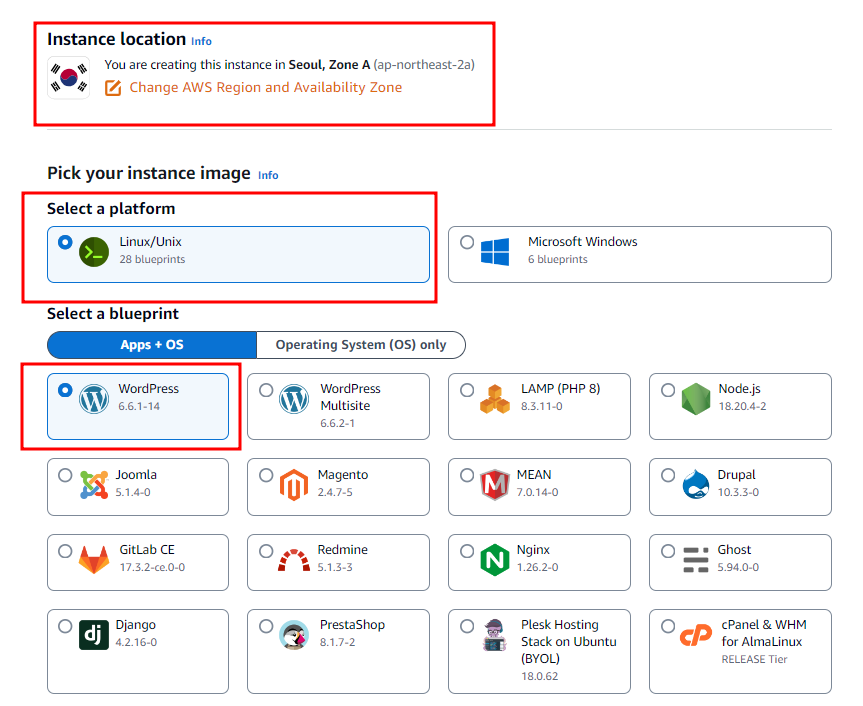Click the '28 blueprints' text
Image resolution: width=863 pixels, height=706 pixels.
pos(152,259)
